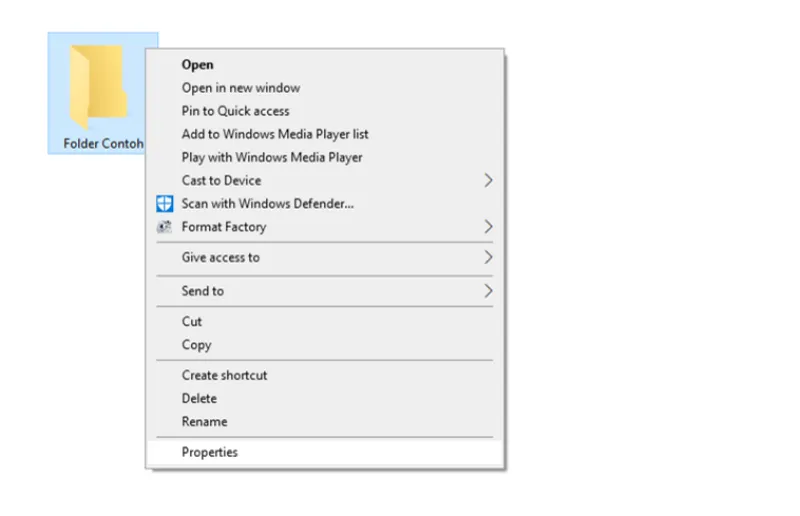
Task: Expand the Format Factory submenu arrow
Action: point(488,227)
